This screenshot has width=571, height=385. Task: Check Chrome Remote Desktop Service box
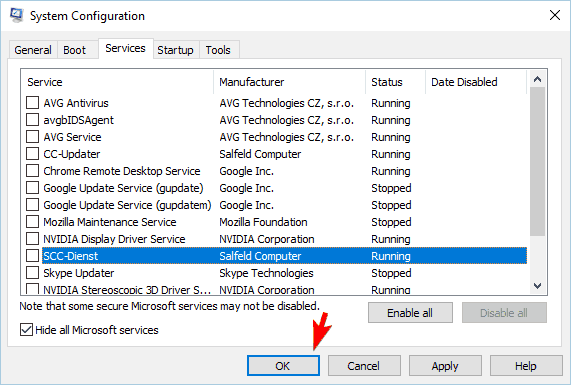point(32,171)
